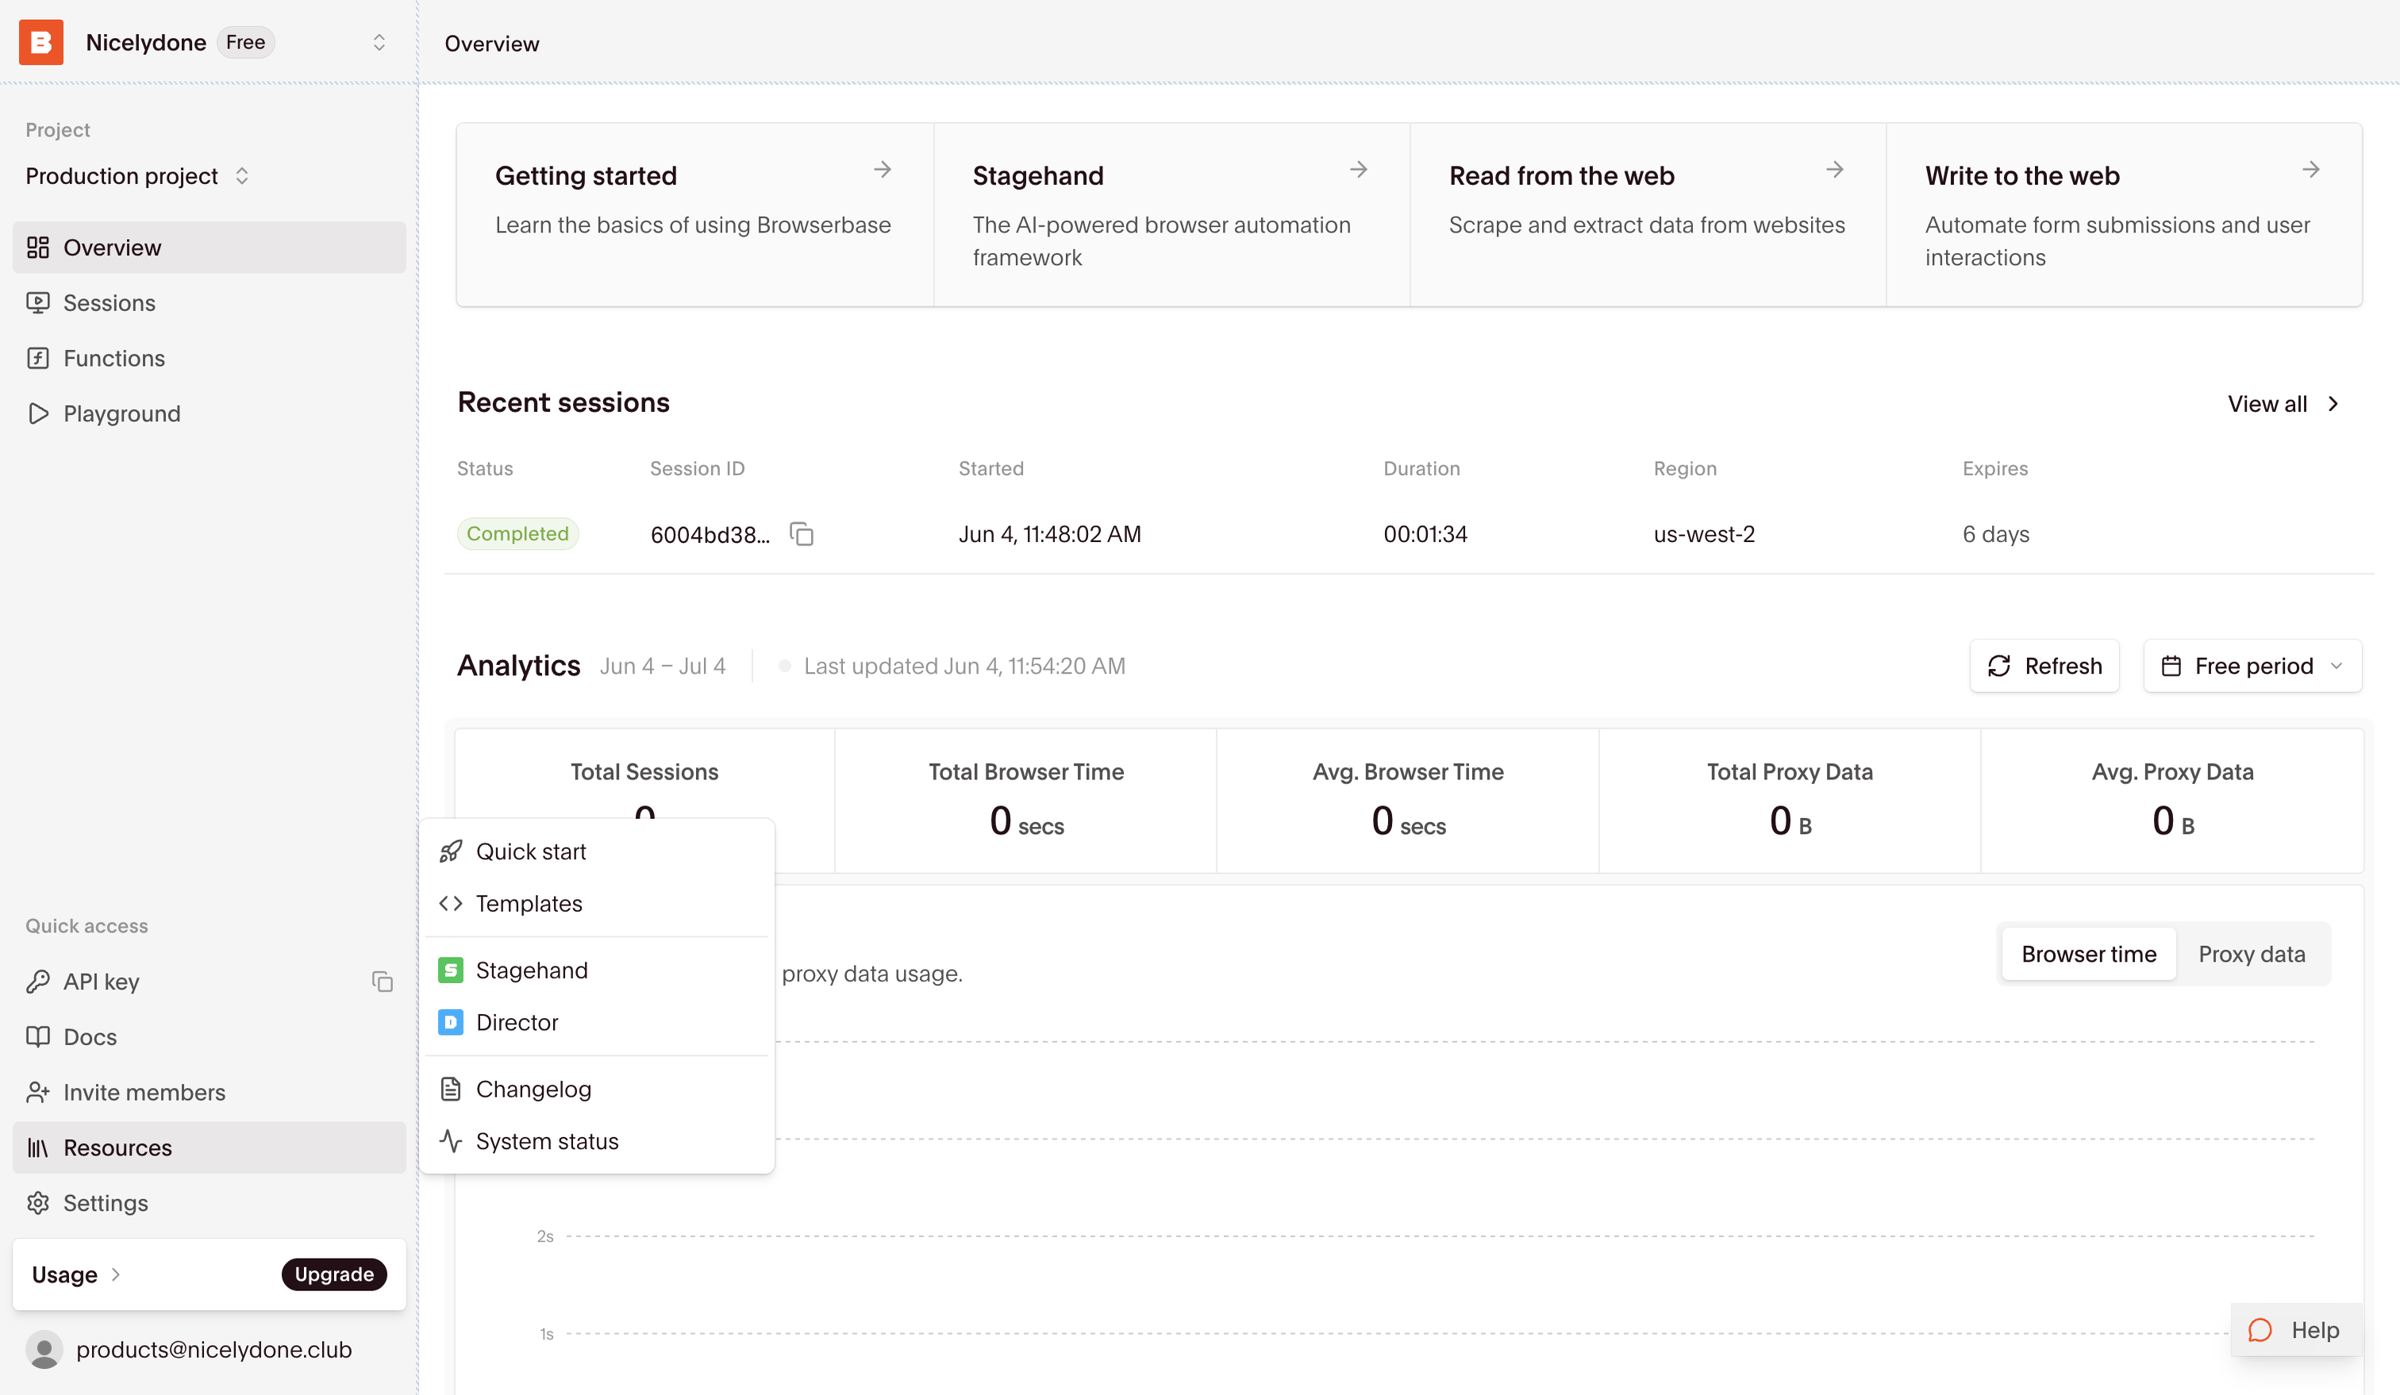
Task: Open Changelog from Resources menu
Action: point(597,1089)
